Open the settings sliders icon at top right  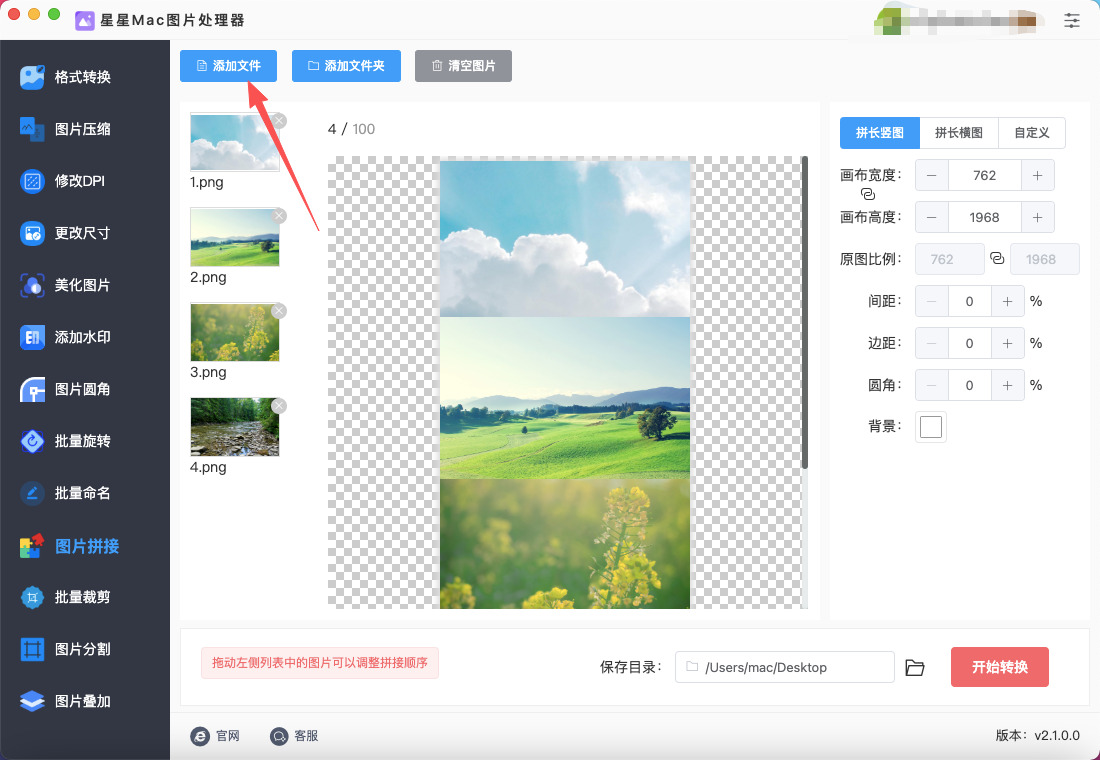[1071, 20]
